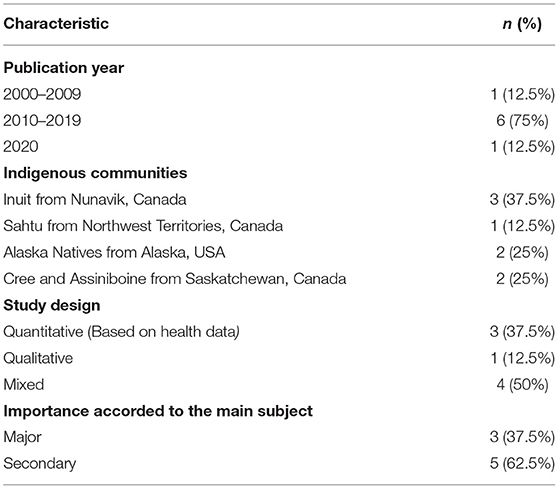Click the 2010–2019 row label
The height and width of the screenshot is (489, 559).
point(42,120)
